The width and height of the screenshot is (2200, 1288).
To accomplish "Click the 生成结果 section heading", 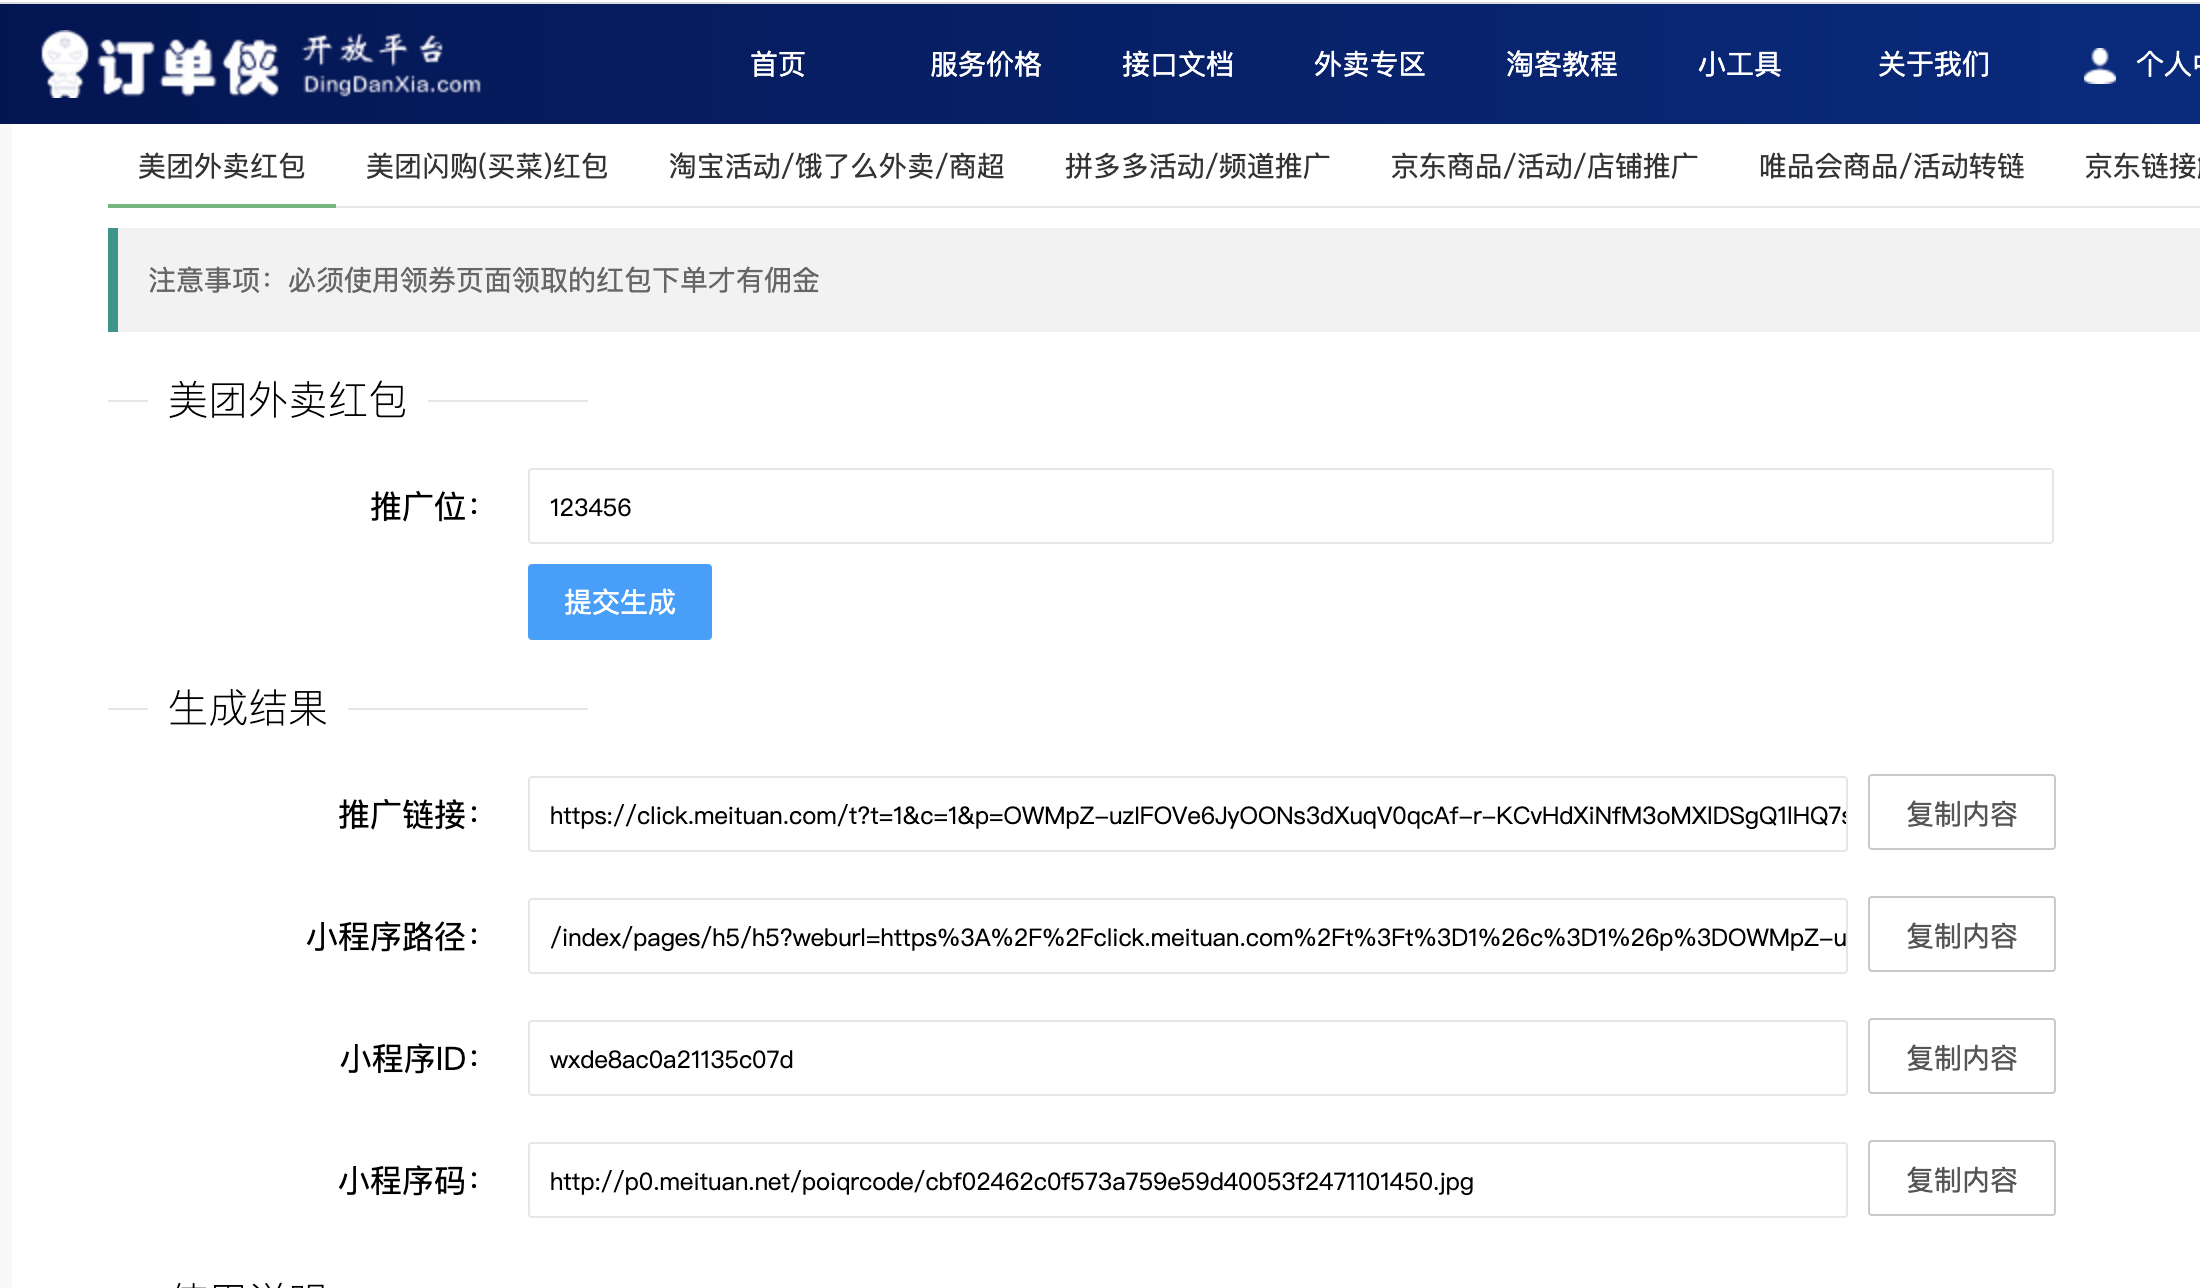I will [x=247, y=708].
